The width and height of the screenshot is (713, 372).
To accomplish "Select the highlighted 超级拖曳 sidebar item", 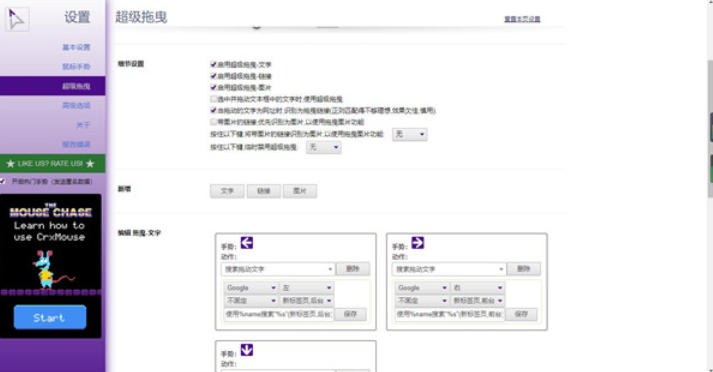I will coord(53,86).
